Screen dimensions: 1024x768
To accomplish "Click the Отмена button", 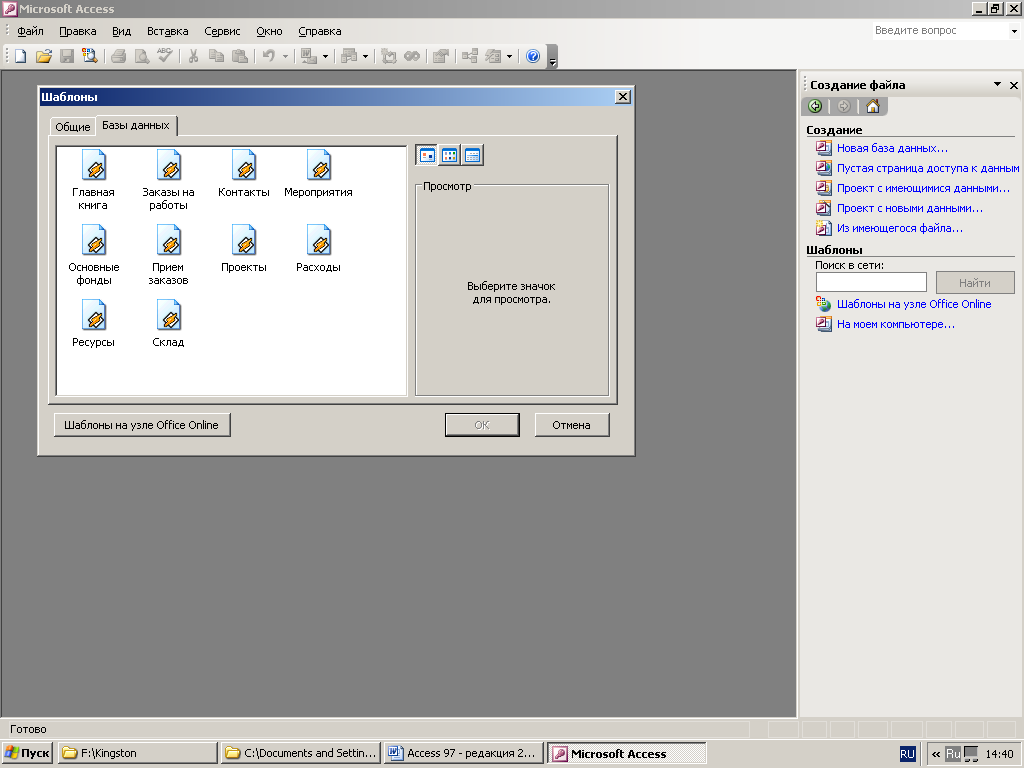I will (571, 425).
